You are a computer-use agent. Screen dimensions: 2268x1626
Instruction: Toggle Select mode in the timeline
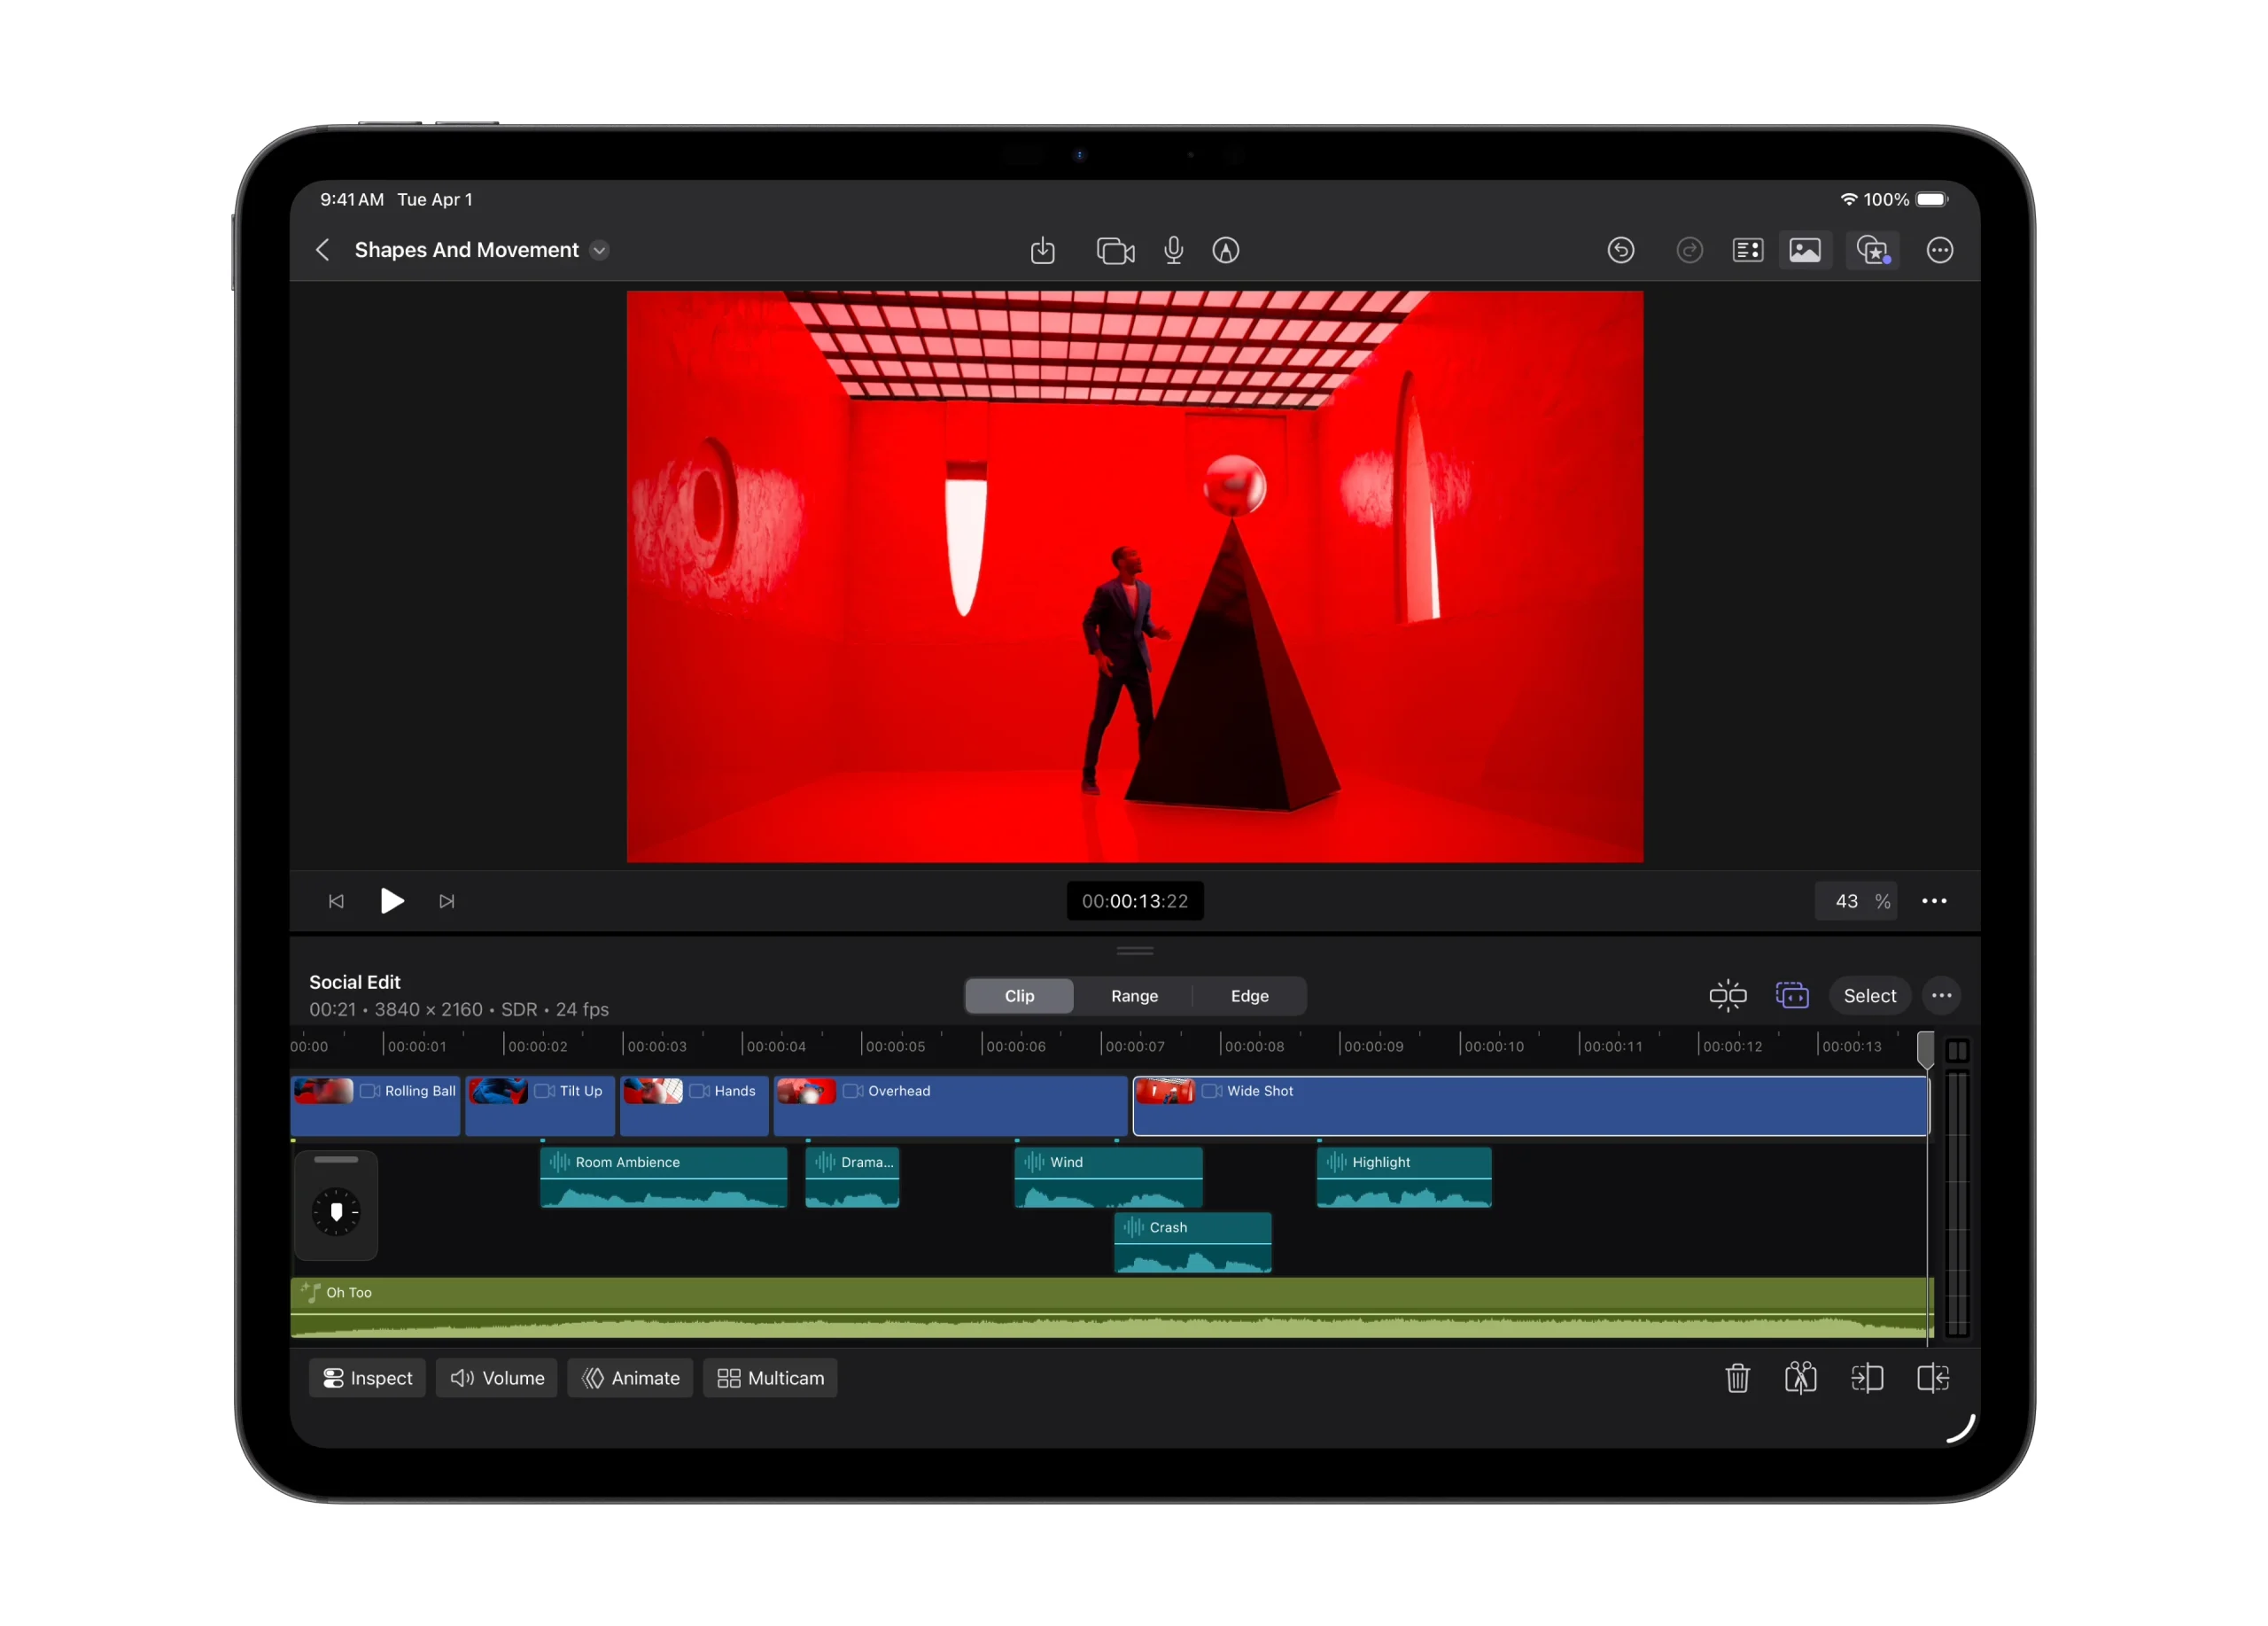(x=1870, y=995)
